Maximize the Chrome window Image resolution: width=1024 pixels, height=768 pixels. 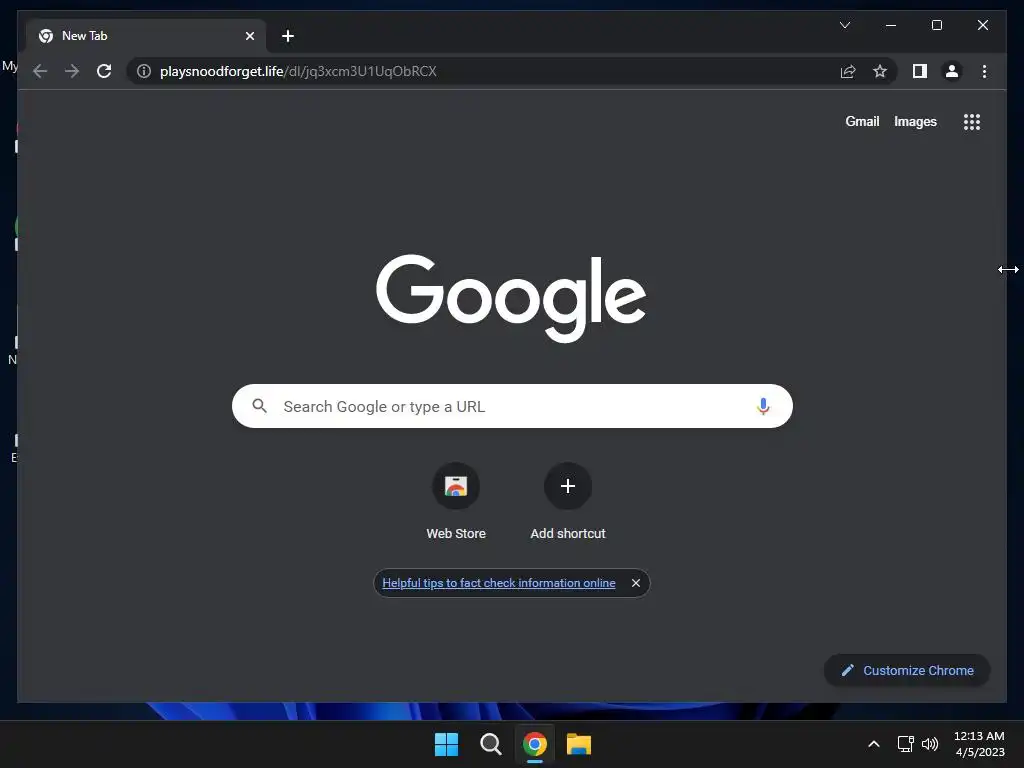pos(936,25)
